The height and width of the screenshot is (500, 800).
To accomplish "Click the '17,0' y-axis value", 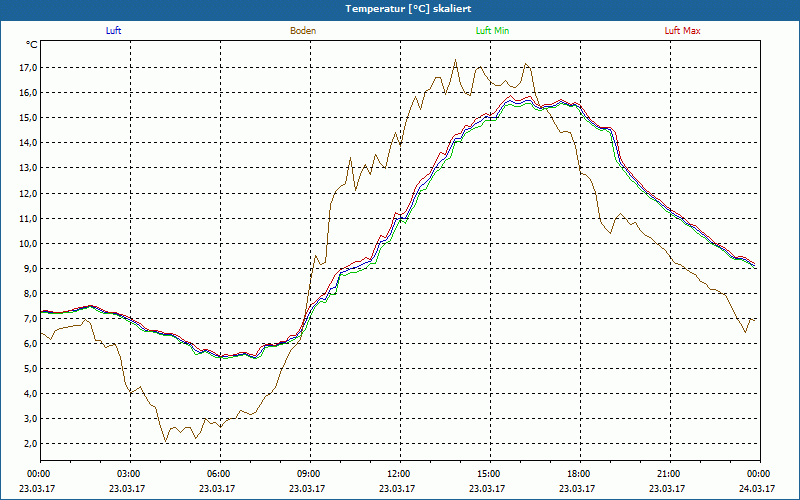I will 29,68.
